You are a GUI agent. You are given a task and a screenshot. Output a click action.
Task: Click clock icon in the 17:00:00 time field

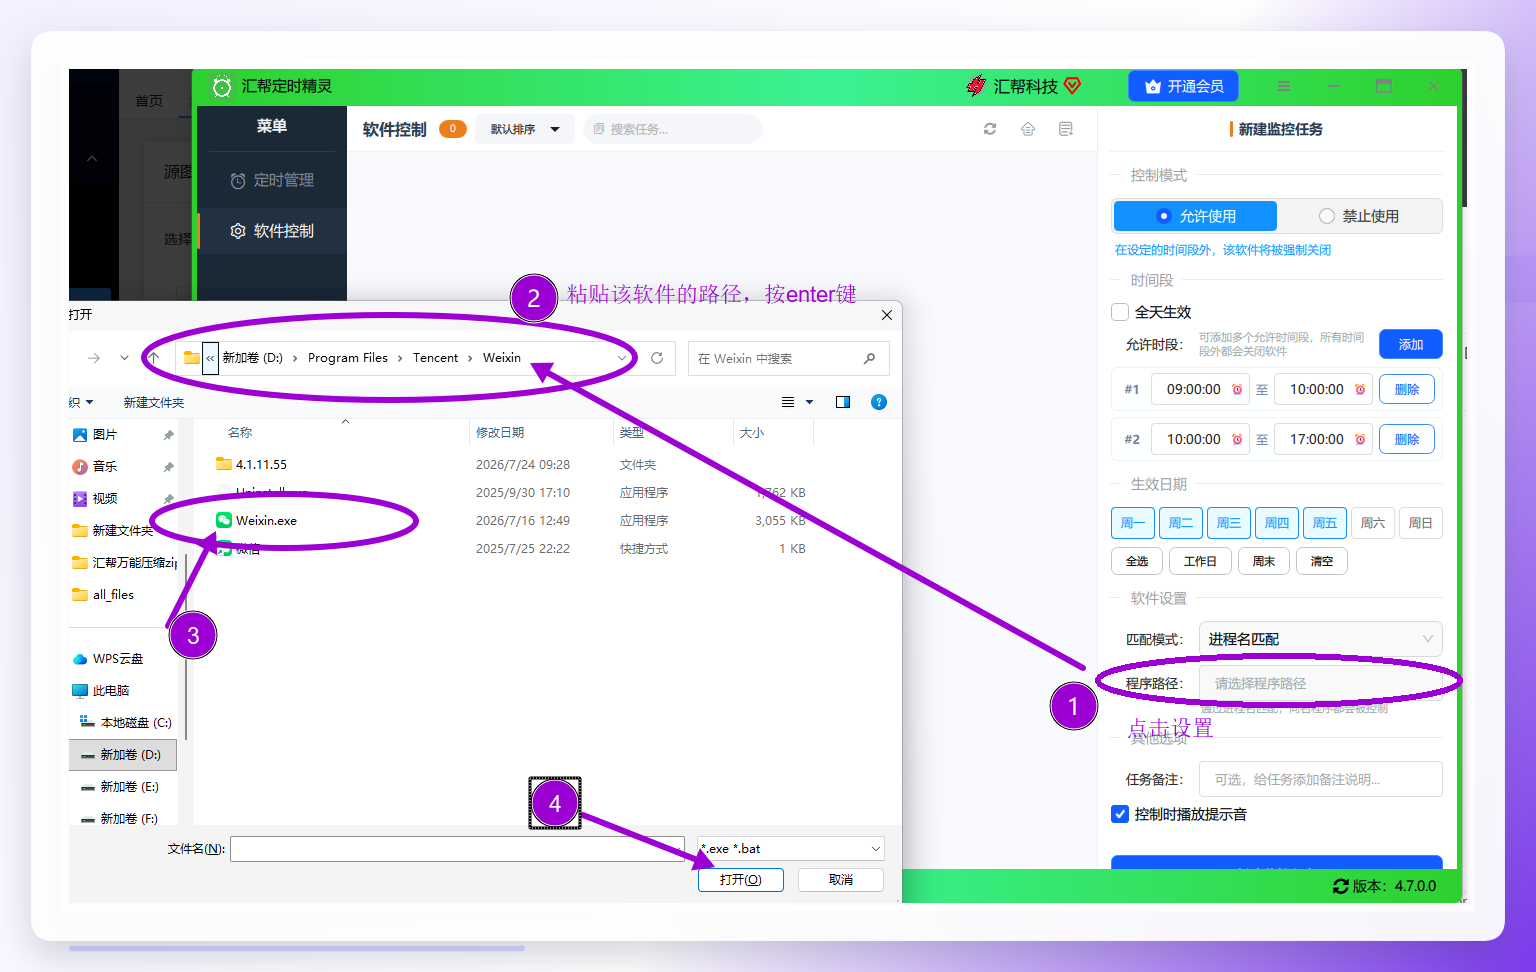1360,439
